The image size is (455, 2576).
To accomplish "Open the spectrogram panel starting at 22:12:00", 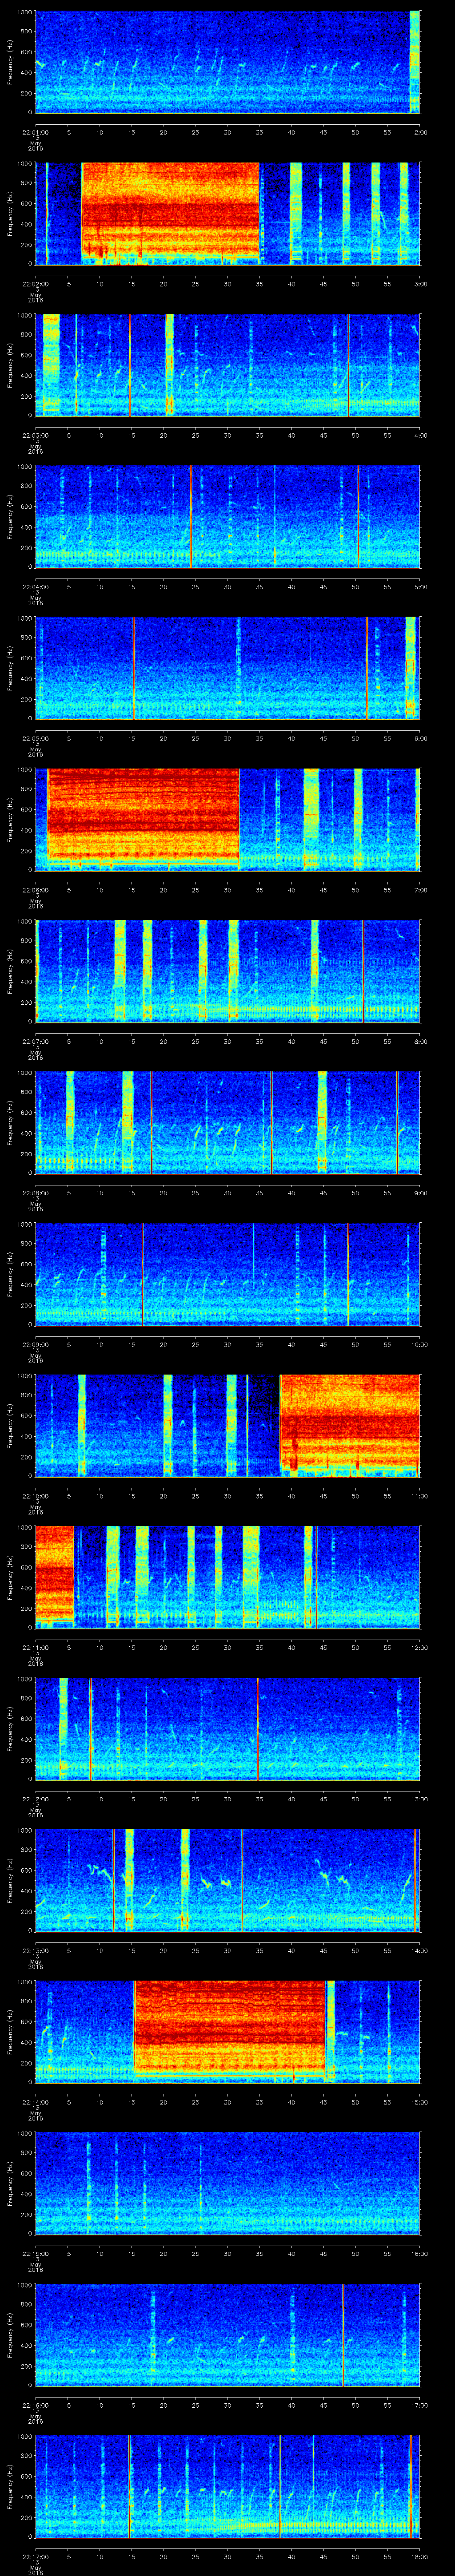I will pos(227,1729).
